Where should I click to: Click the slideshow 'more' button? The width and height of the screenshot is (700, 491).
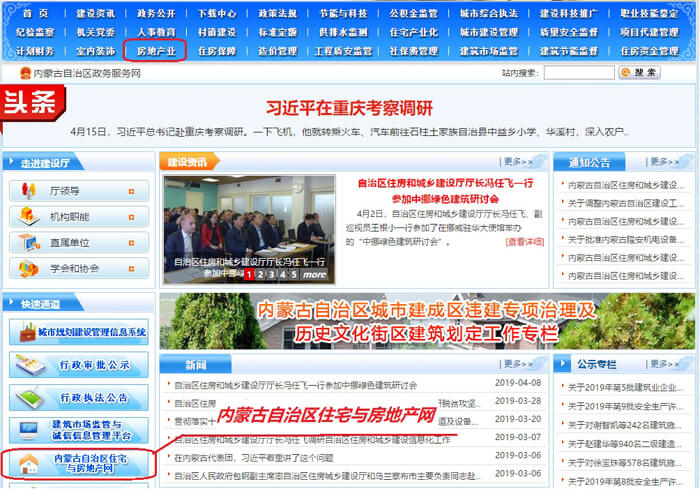click(x=315, y=275)
